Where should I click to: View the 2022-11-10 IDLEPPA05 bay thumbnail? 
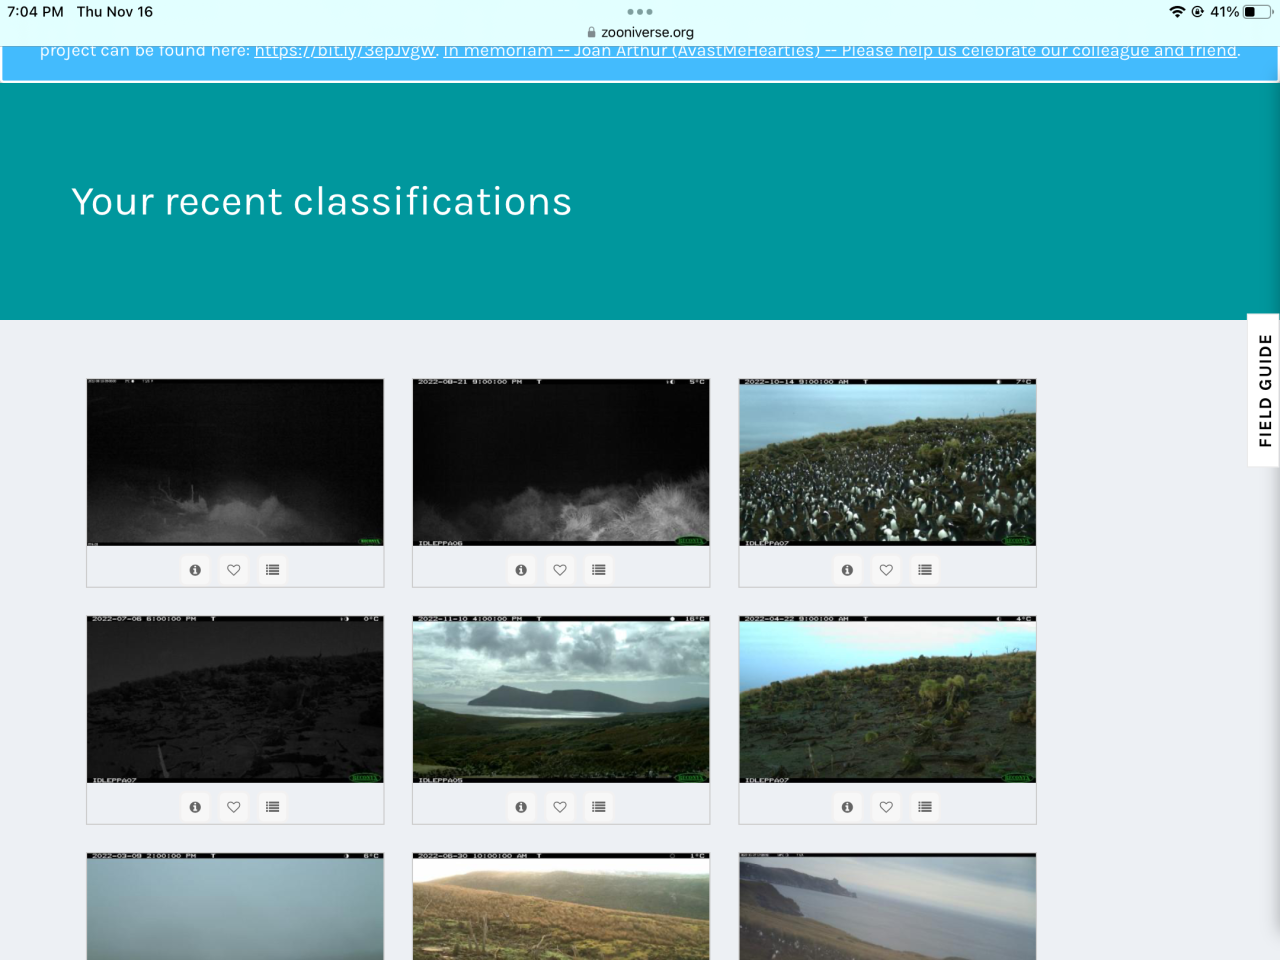pos(561,699)
